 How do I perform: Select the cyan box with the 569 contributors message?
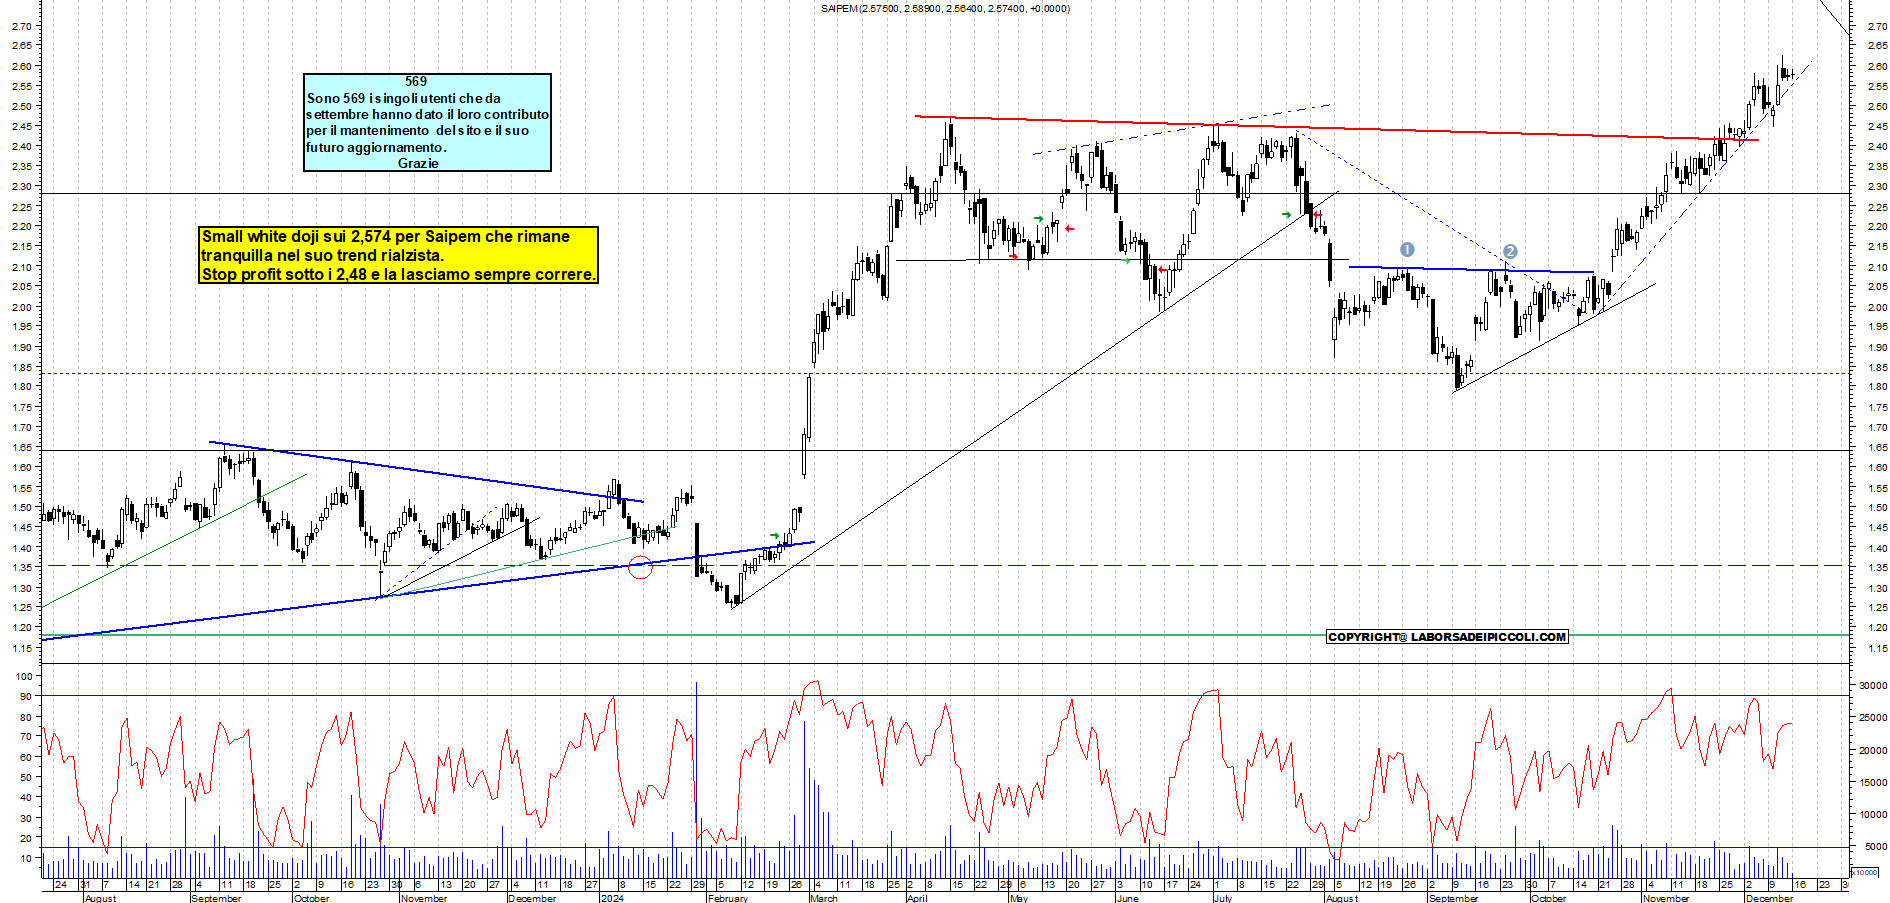pyautogui.click(x=427, y=122)
